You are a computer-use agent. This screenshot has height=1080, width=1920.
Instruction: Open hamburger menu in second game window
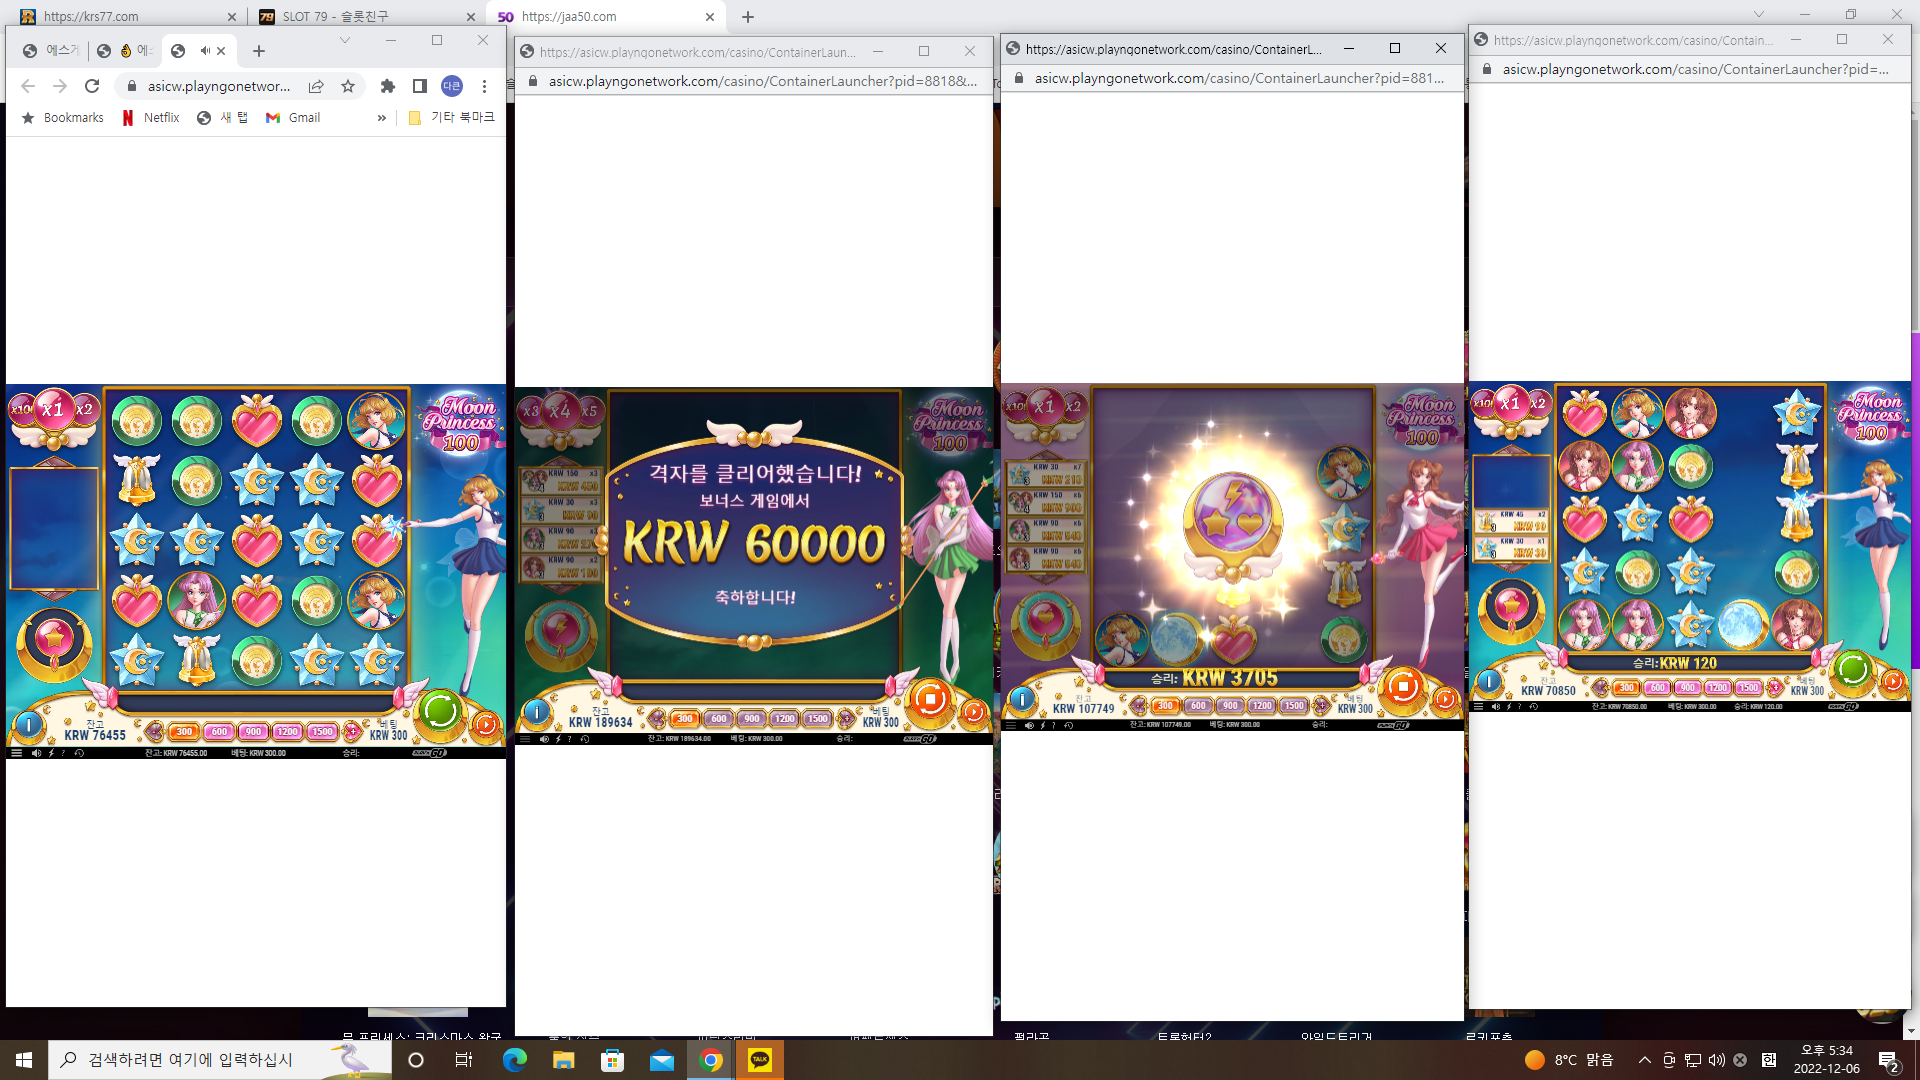pyautogui.click(x=525, y=739)
